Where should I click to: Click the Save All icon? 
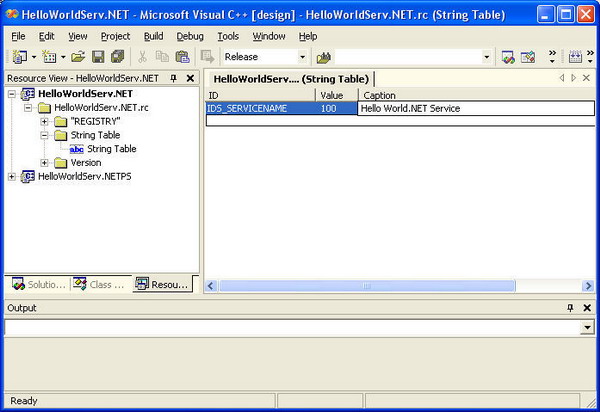(x=117, y=57)
